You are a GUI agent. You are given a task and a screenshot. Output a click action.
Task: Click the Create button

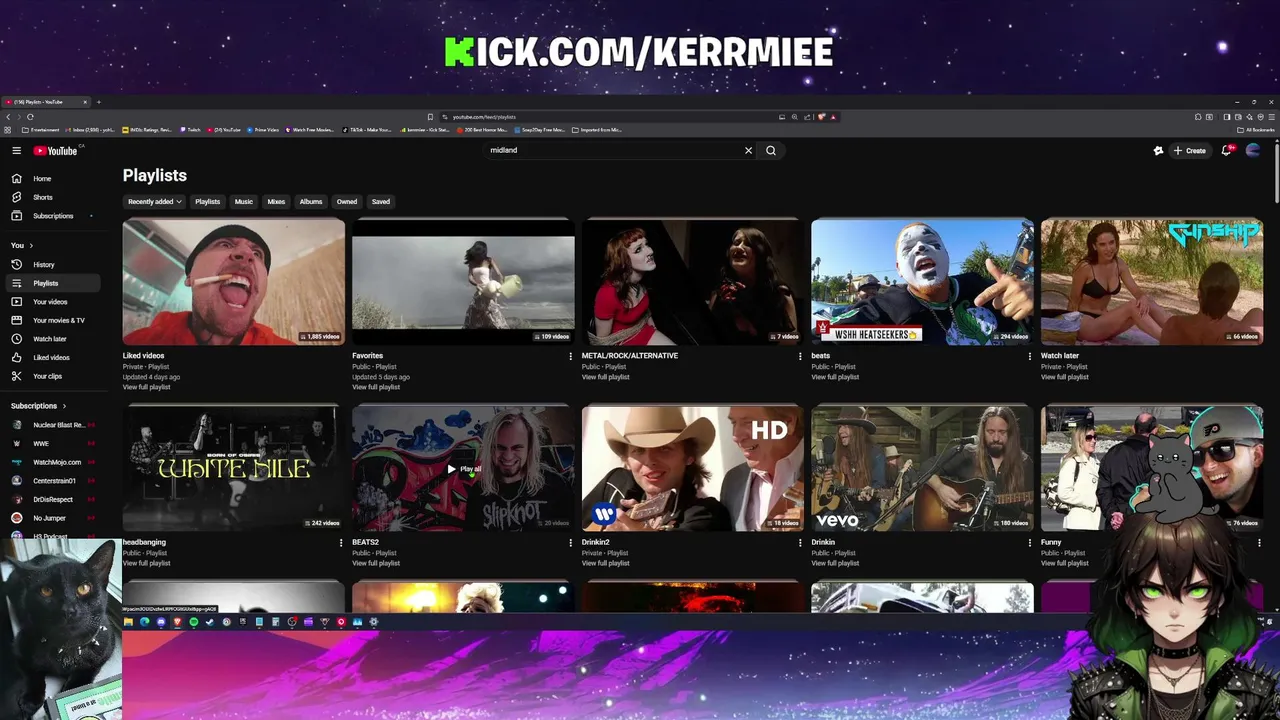(1190, 150)
